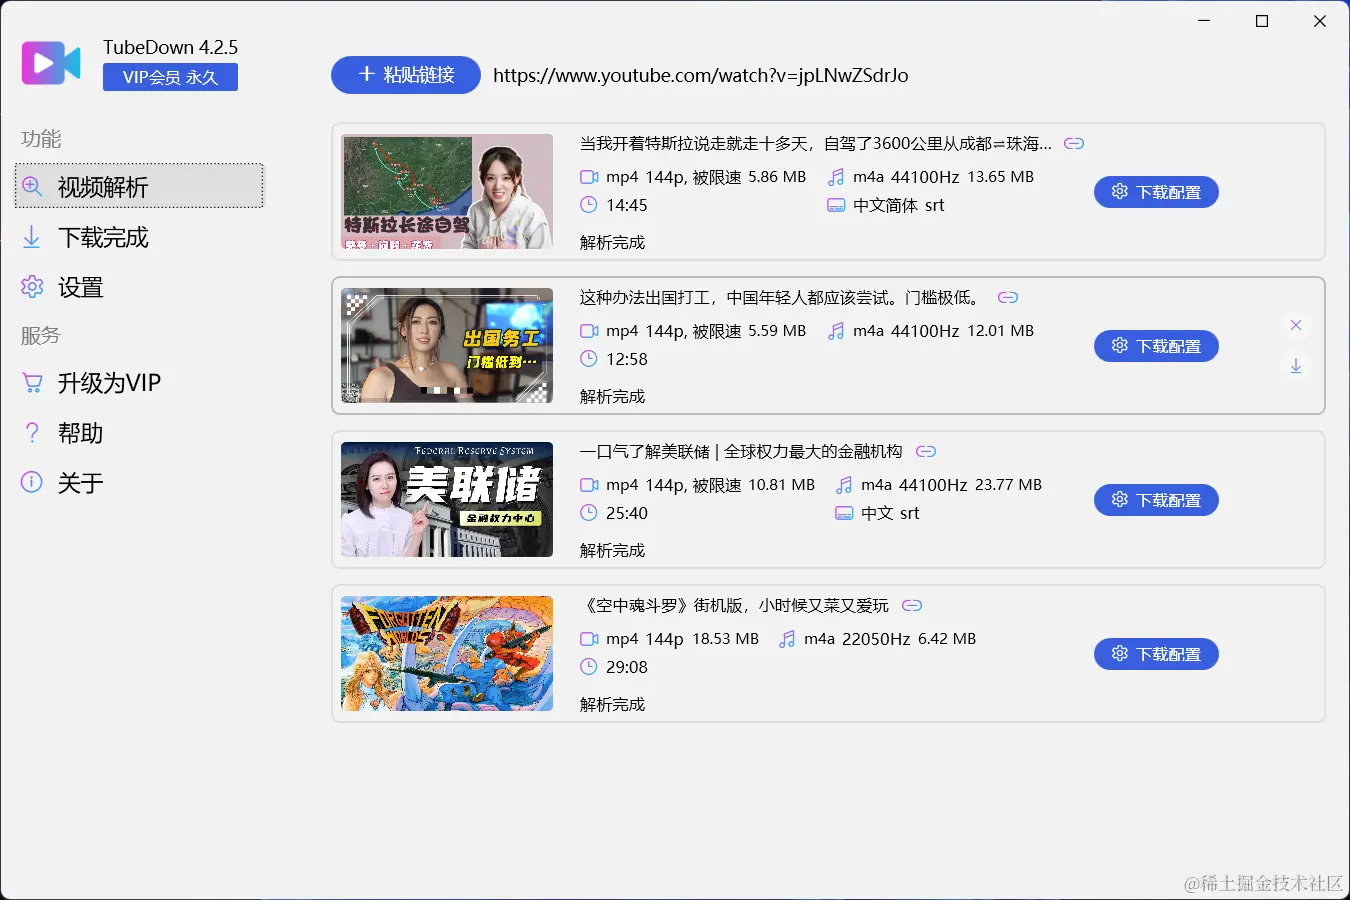Open the 设置 page
The width and height of the screenshot is (1350, 900).
(139, 287)
